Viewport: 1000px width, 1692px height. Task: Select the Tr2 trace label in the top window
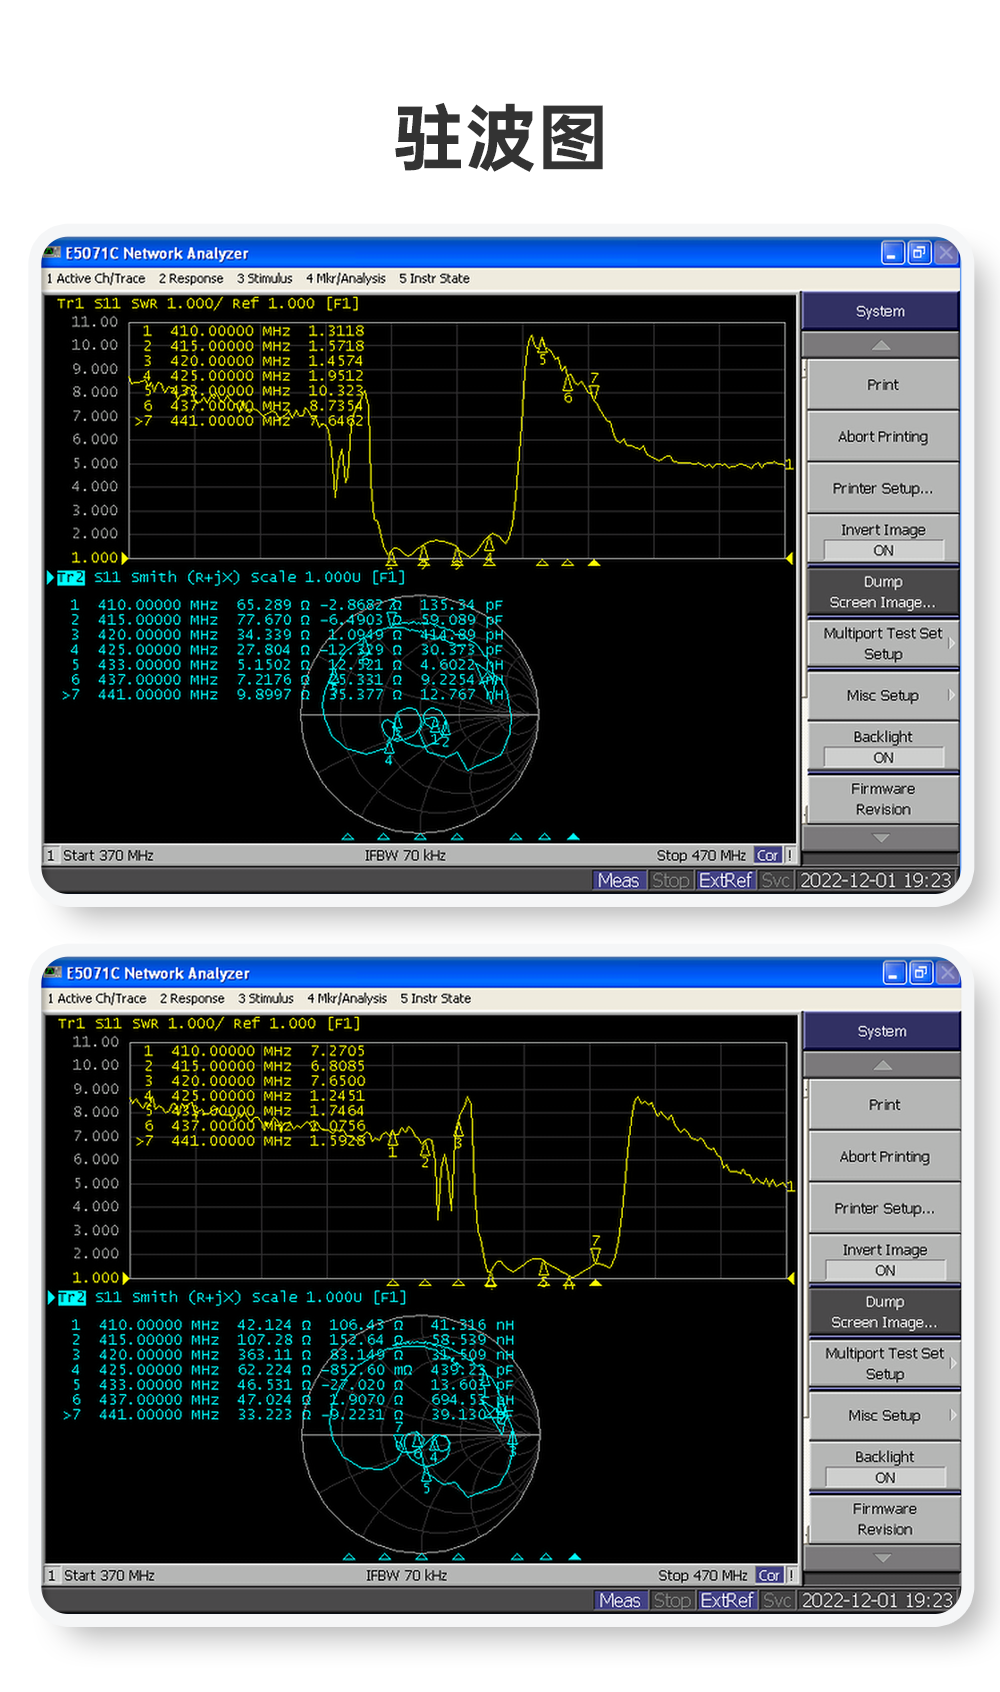[x=71, y=578]
